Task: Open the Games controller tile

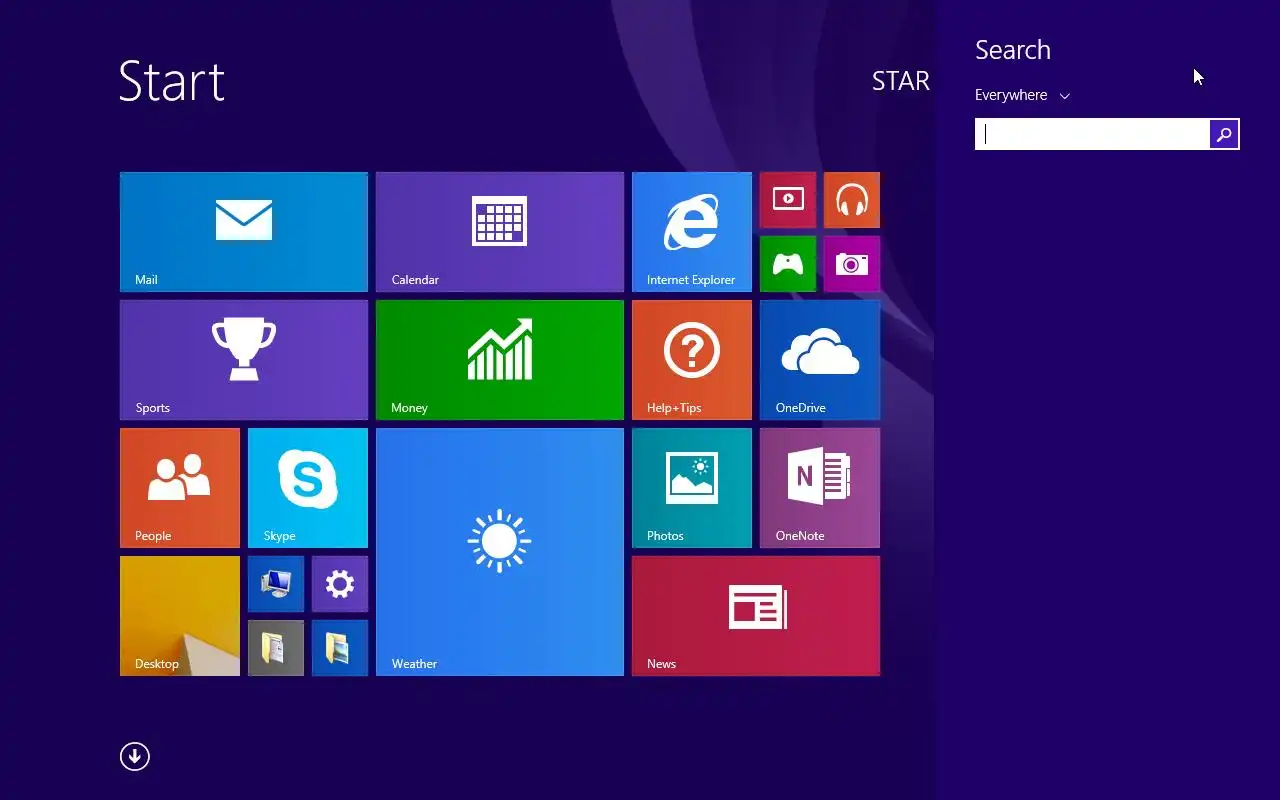Action: [788, 264]
